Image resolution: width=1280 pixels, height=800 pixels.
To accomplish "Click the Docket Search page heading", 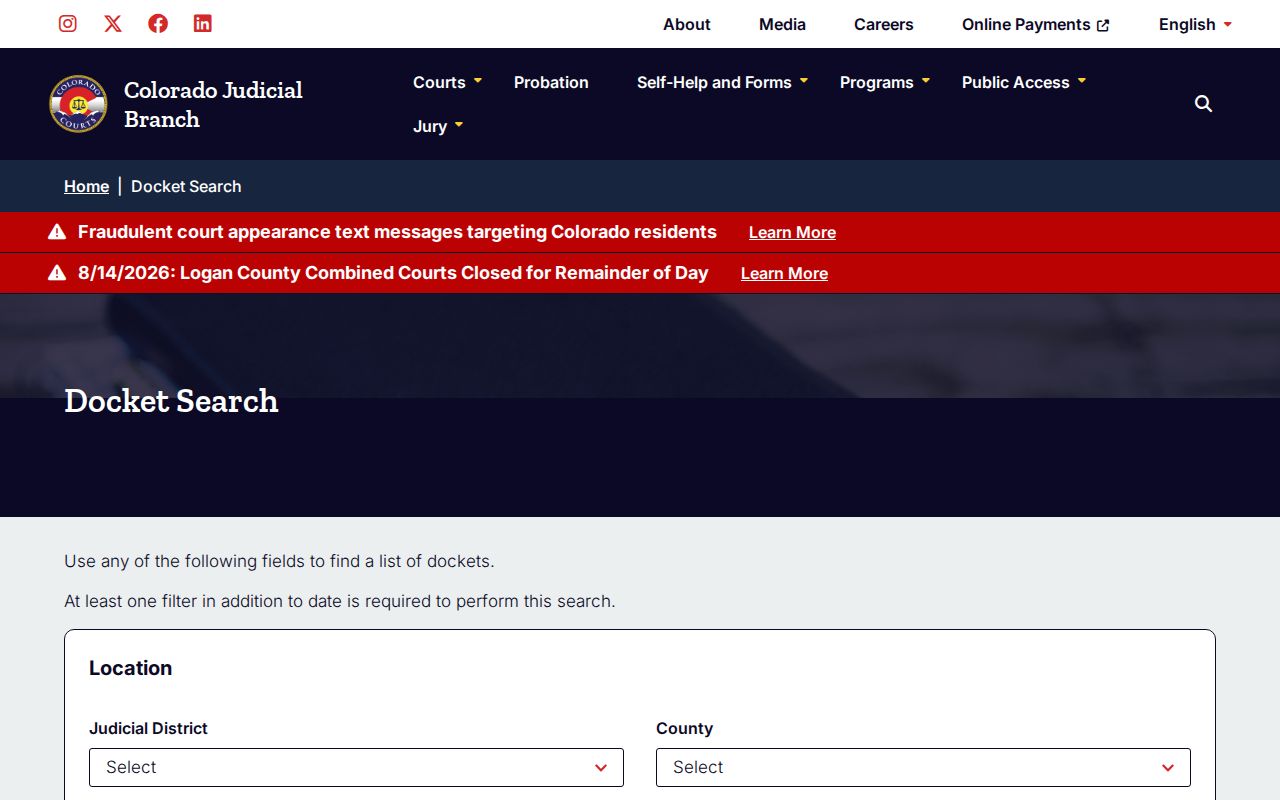I will 171,400.
